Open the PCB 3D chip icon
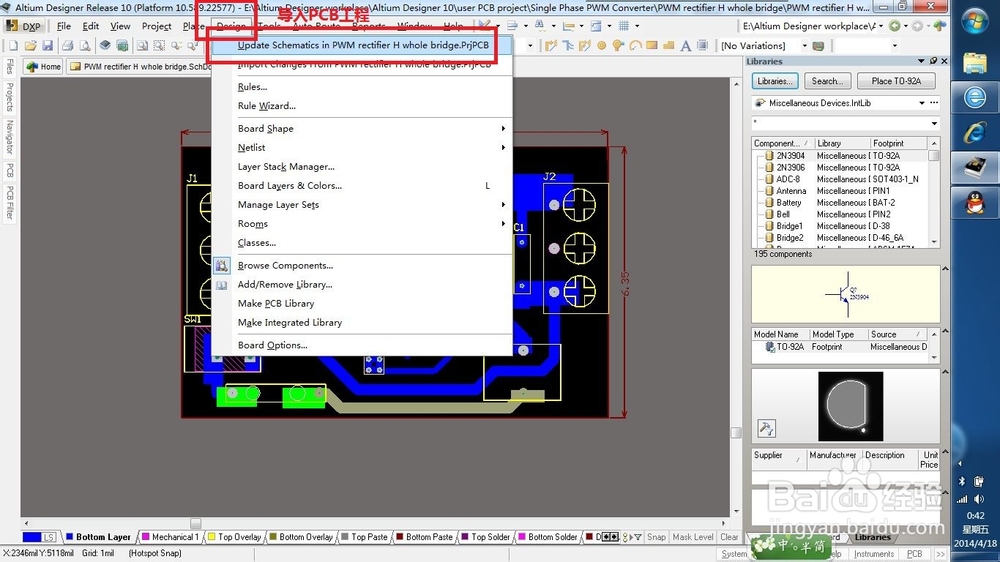The width and height of the screenshot is (1000, 562). 122,46
